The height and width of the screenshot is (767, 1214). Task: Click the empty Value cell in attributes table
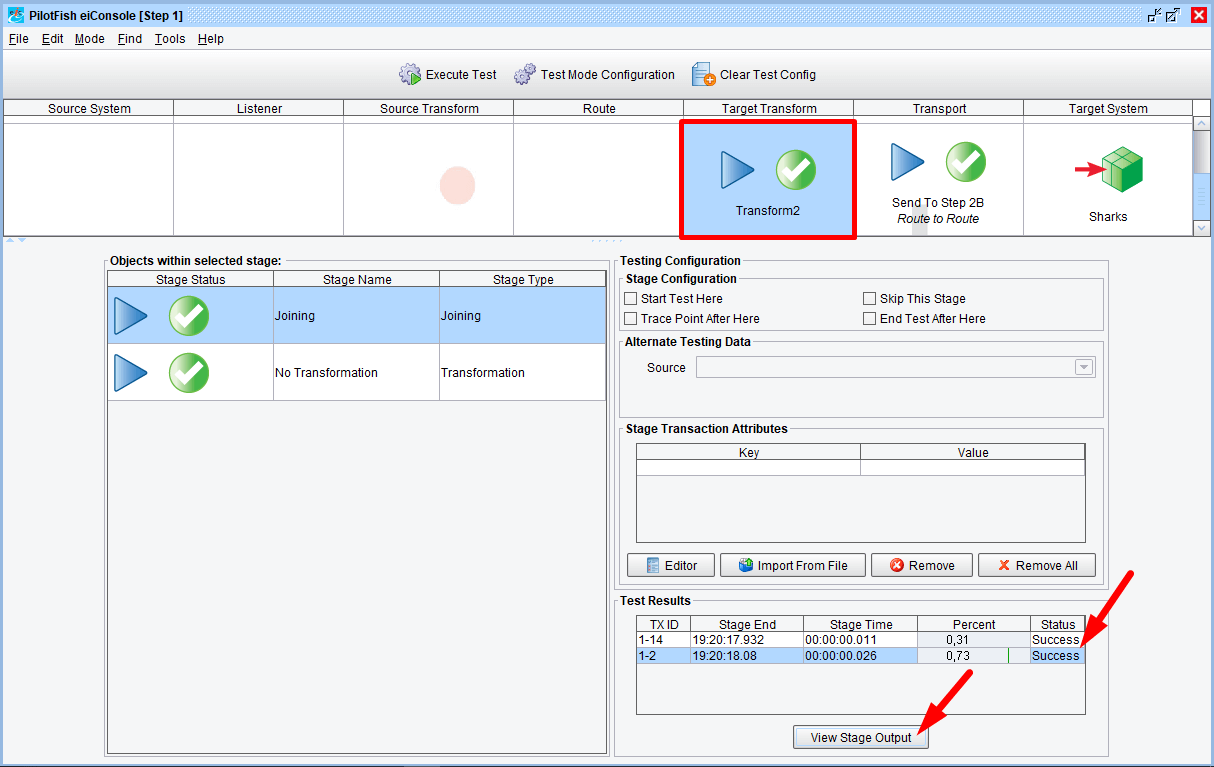[x=973, y=468]
